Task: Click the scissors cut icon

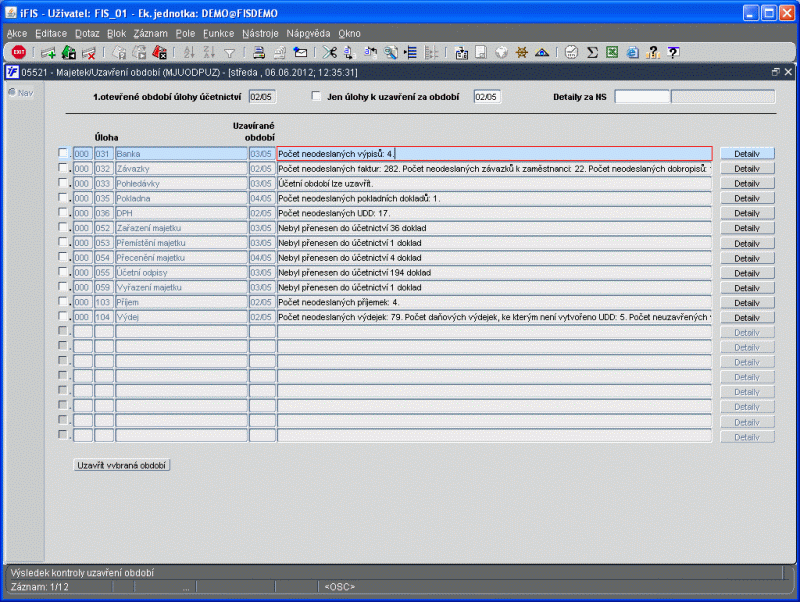Action: click(x=330, y=52)
